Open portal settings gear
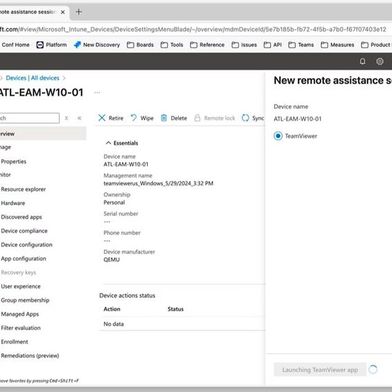The image size is (392, 392). 380,61
